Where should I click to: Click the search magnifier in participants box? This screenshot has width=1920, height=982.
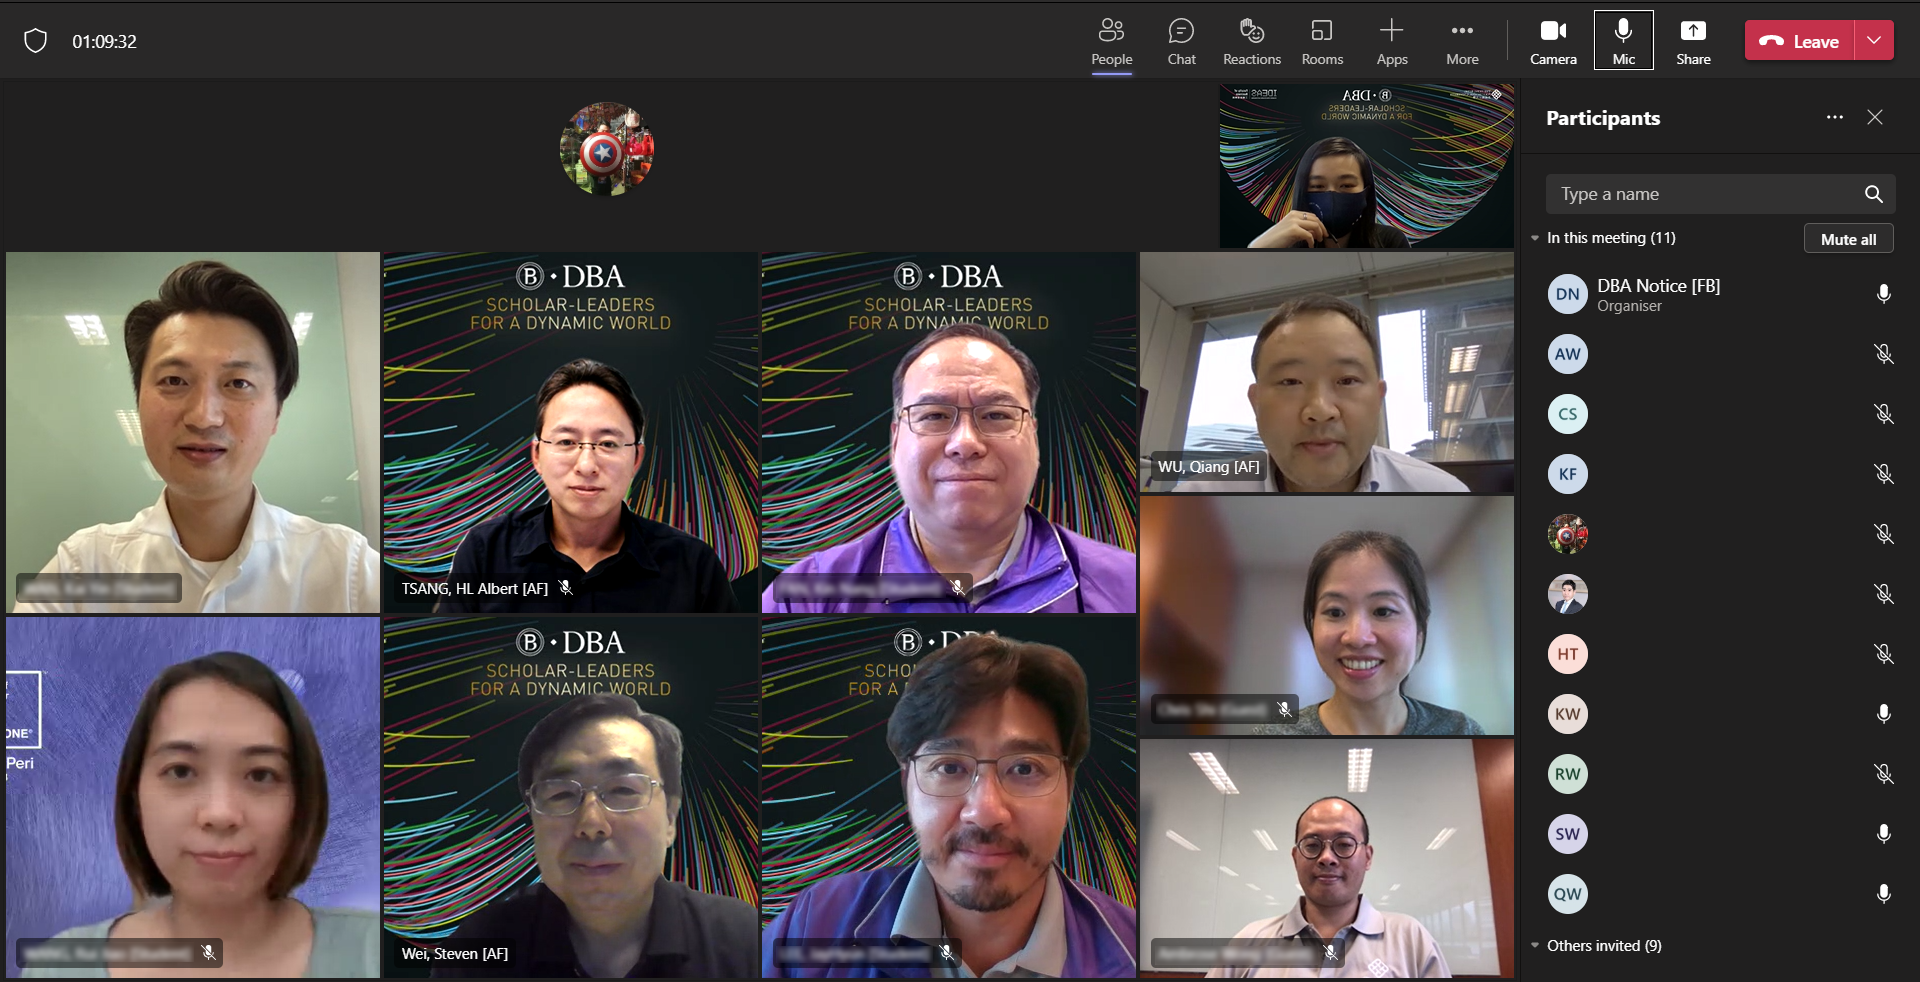[1873, 194]
